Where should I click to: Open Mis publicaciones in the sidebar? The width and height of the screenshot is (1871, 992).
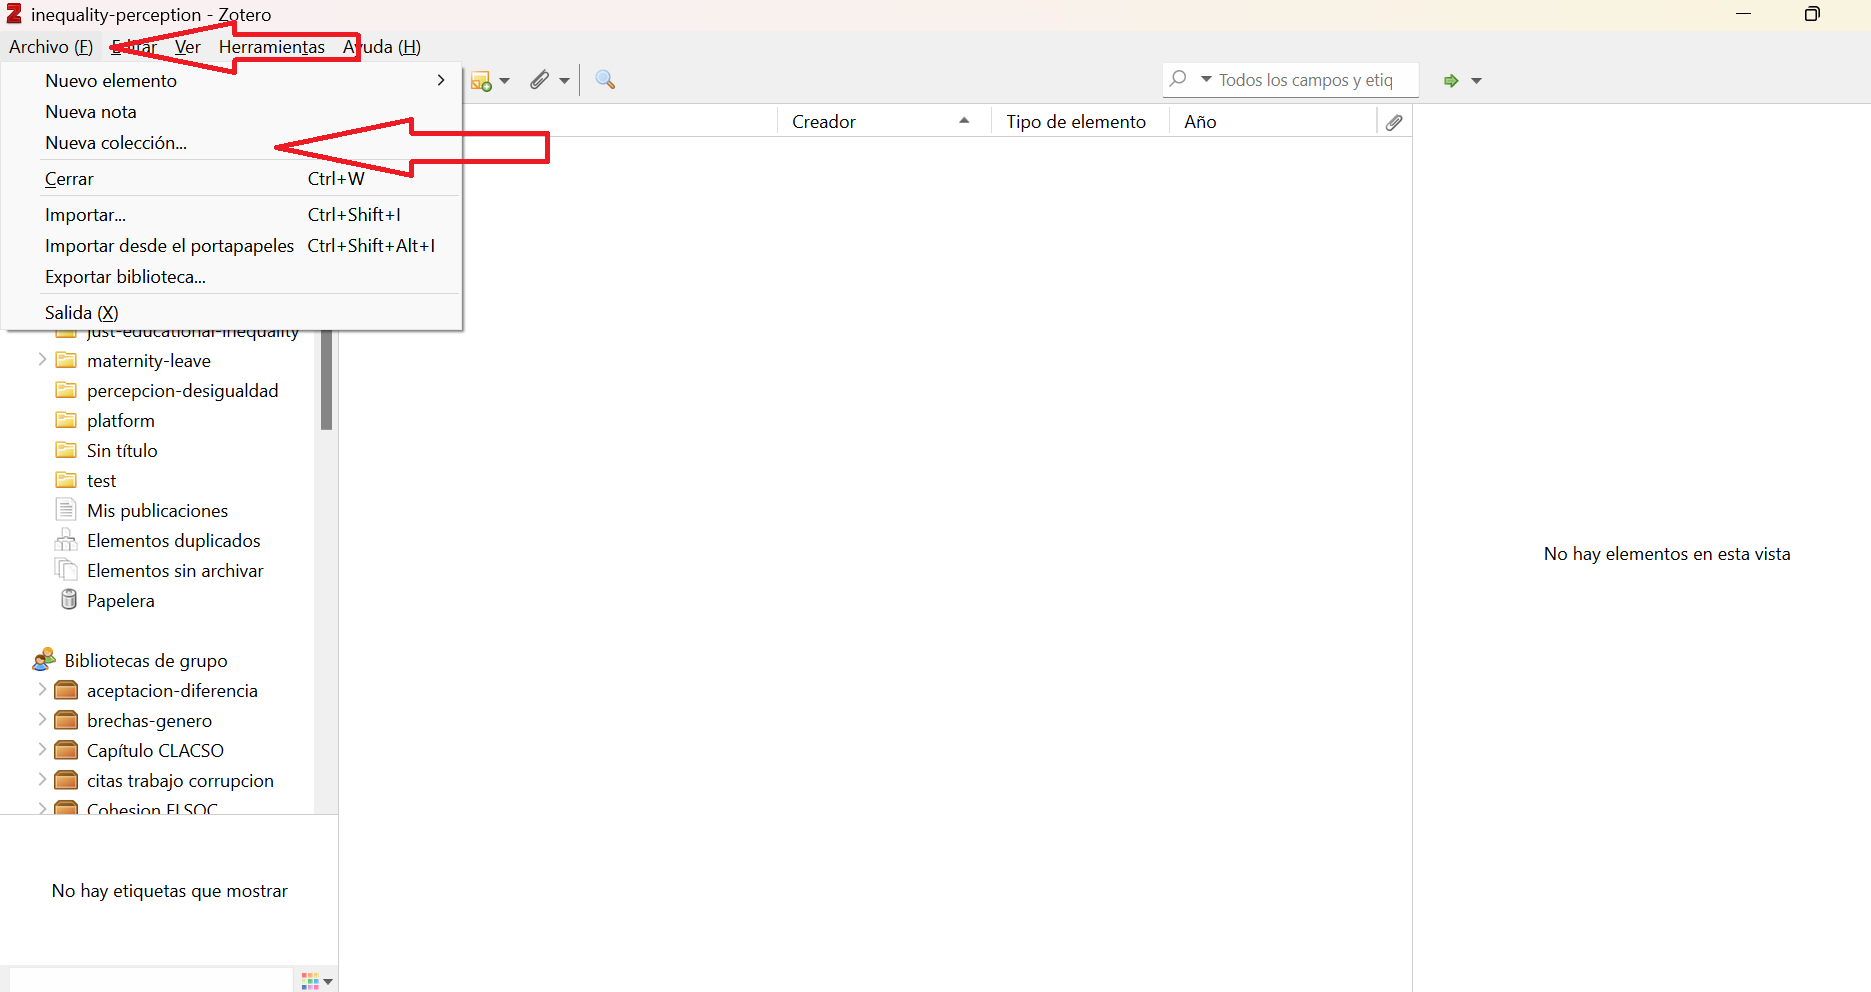click(x=157, y=511)
